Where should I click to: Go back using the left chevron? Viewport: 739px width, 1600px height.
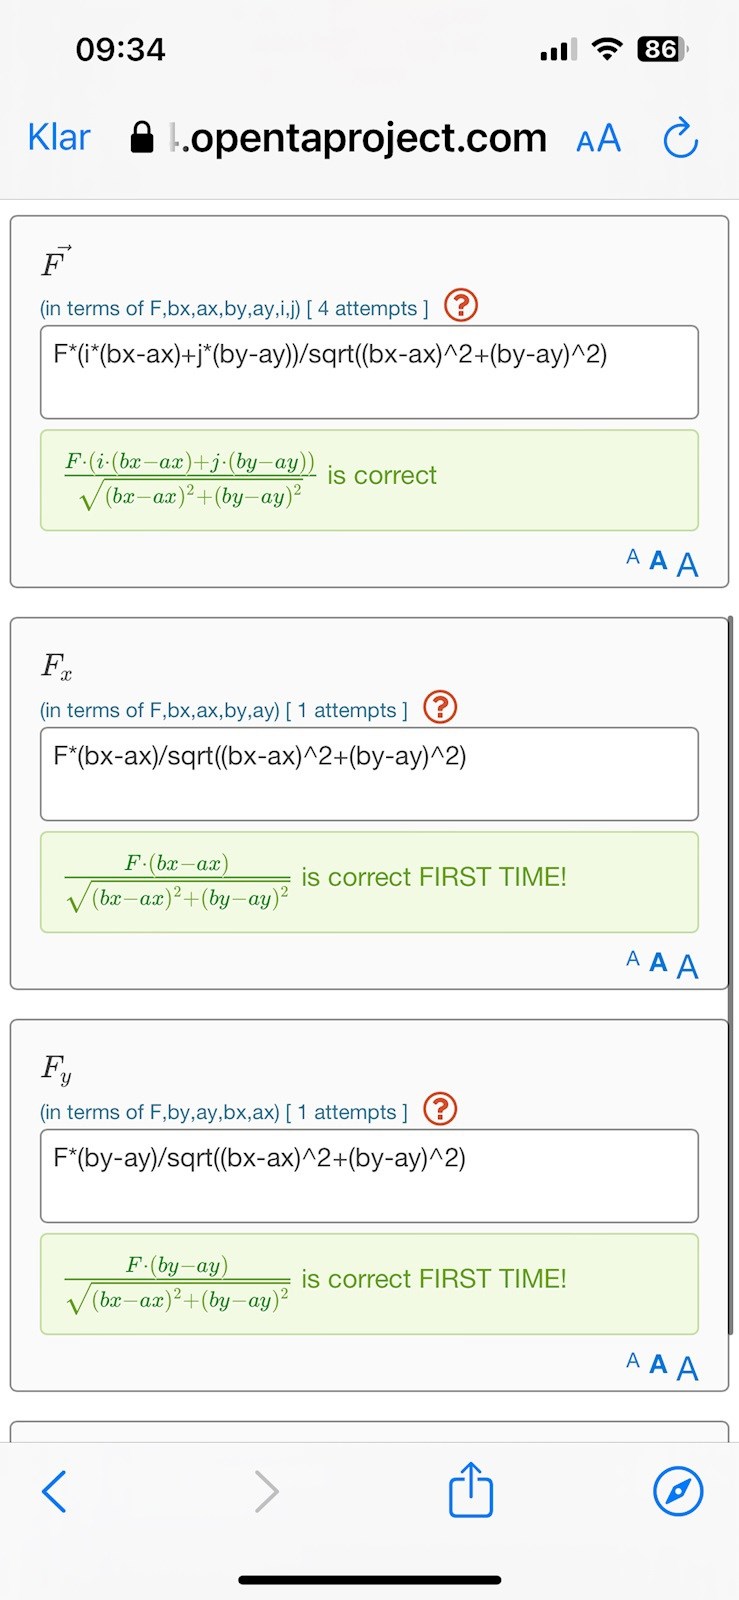pos(55,1491)
